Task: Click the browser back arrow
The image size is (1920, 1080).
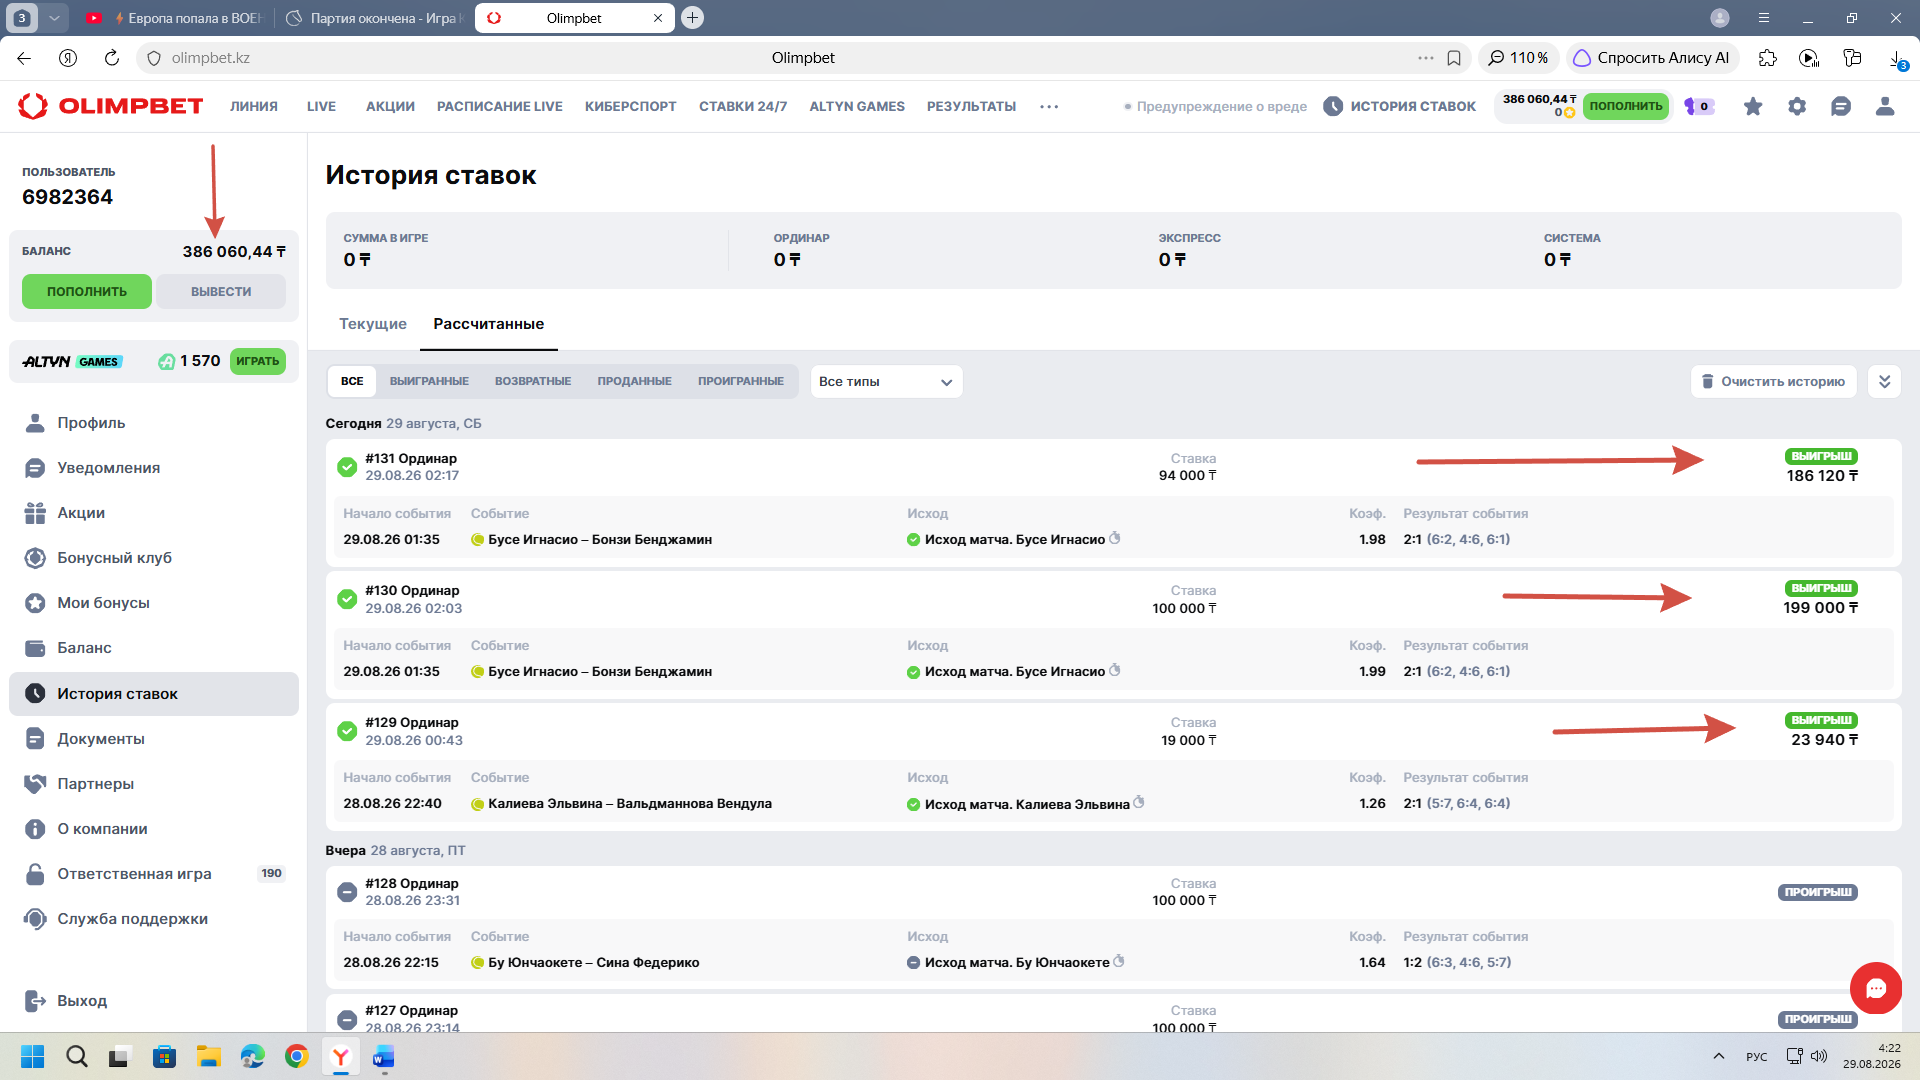Action: pyautogui.click(x=24, y=58)
